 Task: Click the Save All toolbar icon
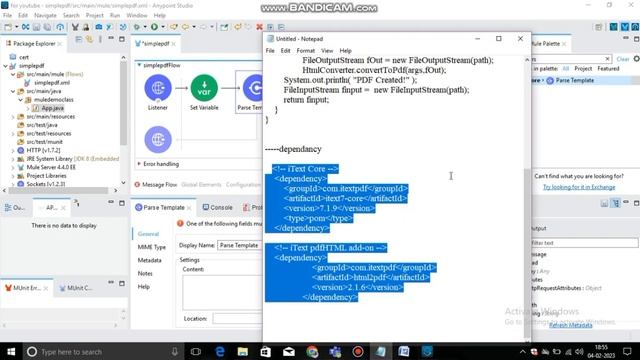click(x=47, y=27)
